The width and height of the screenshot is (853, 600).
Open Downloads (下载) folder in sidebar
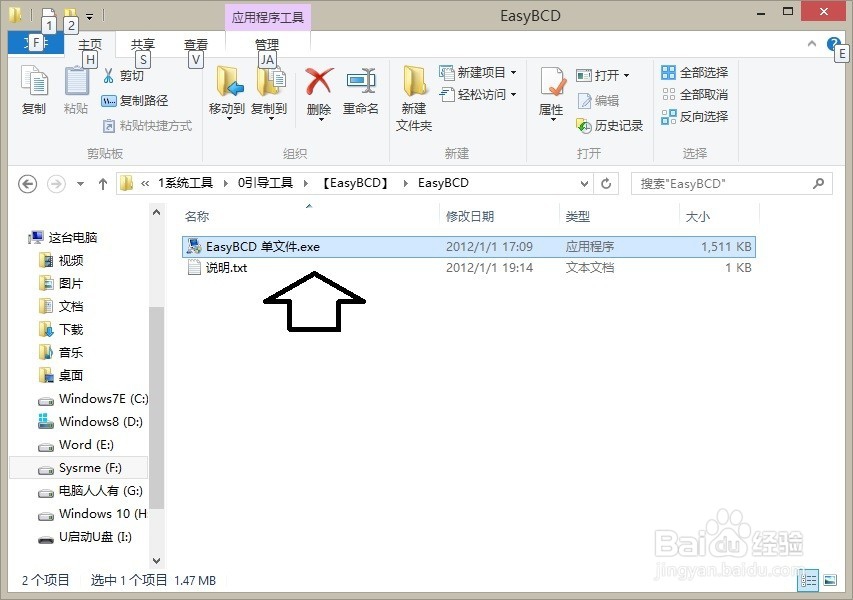[71, 330]
